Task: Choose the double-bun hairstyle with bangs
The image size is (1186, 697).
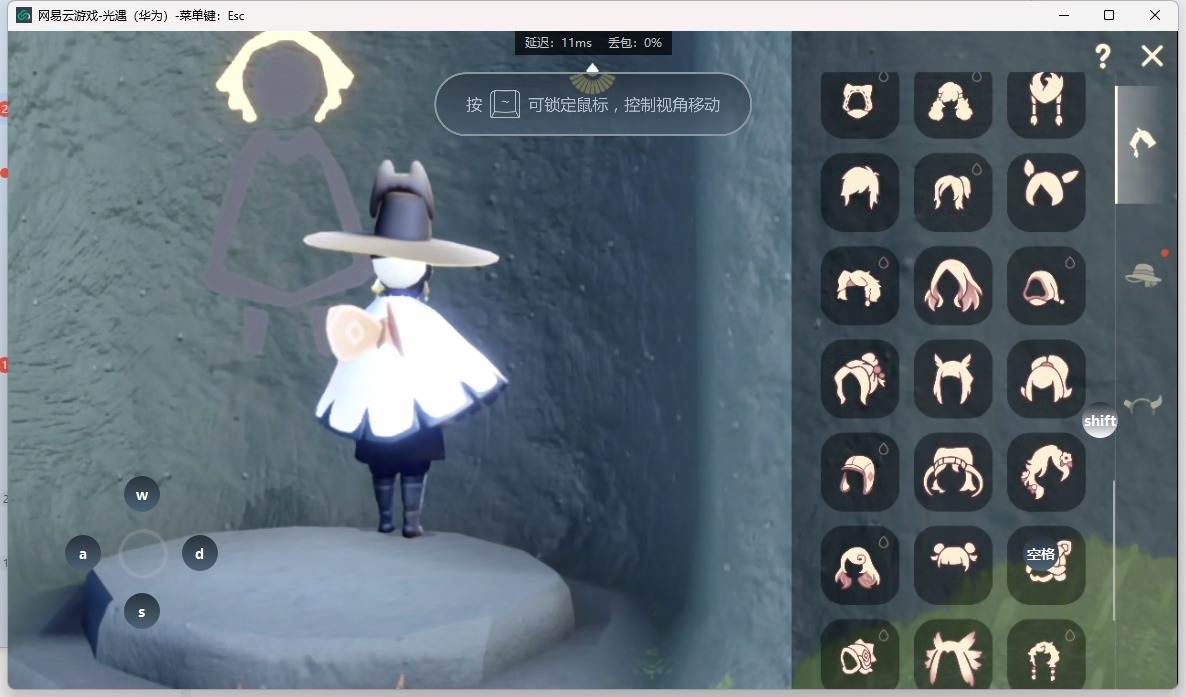Action: (x=952, y=565)
